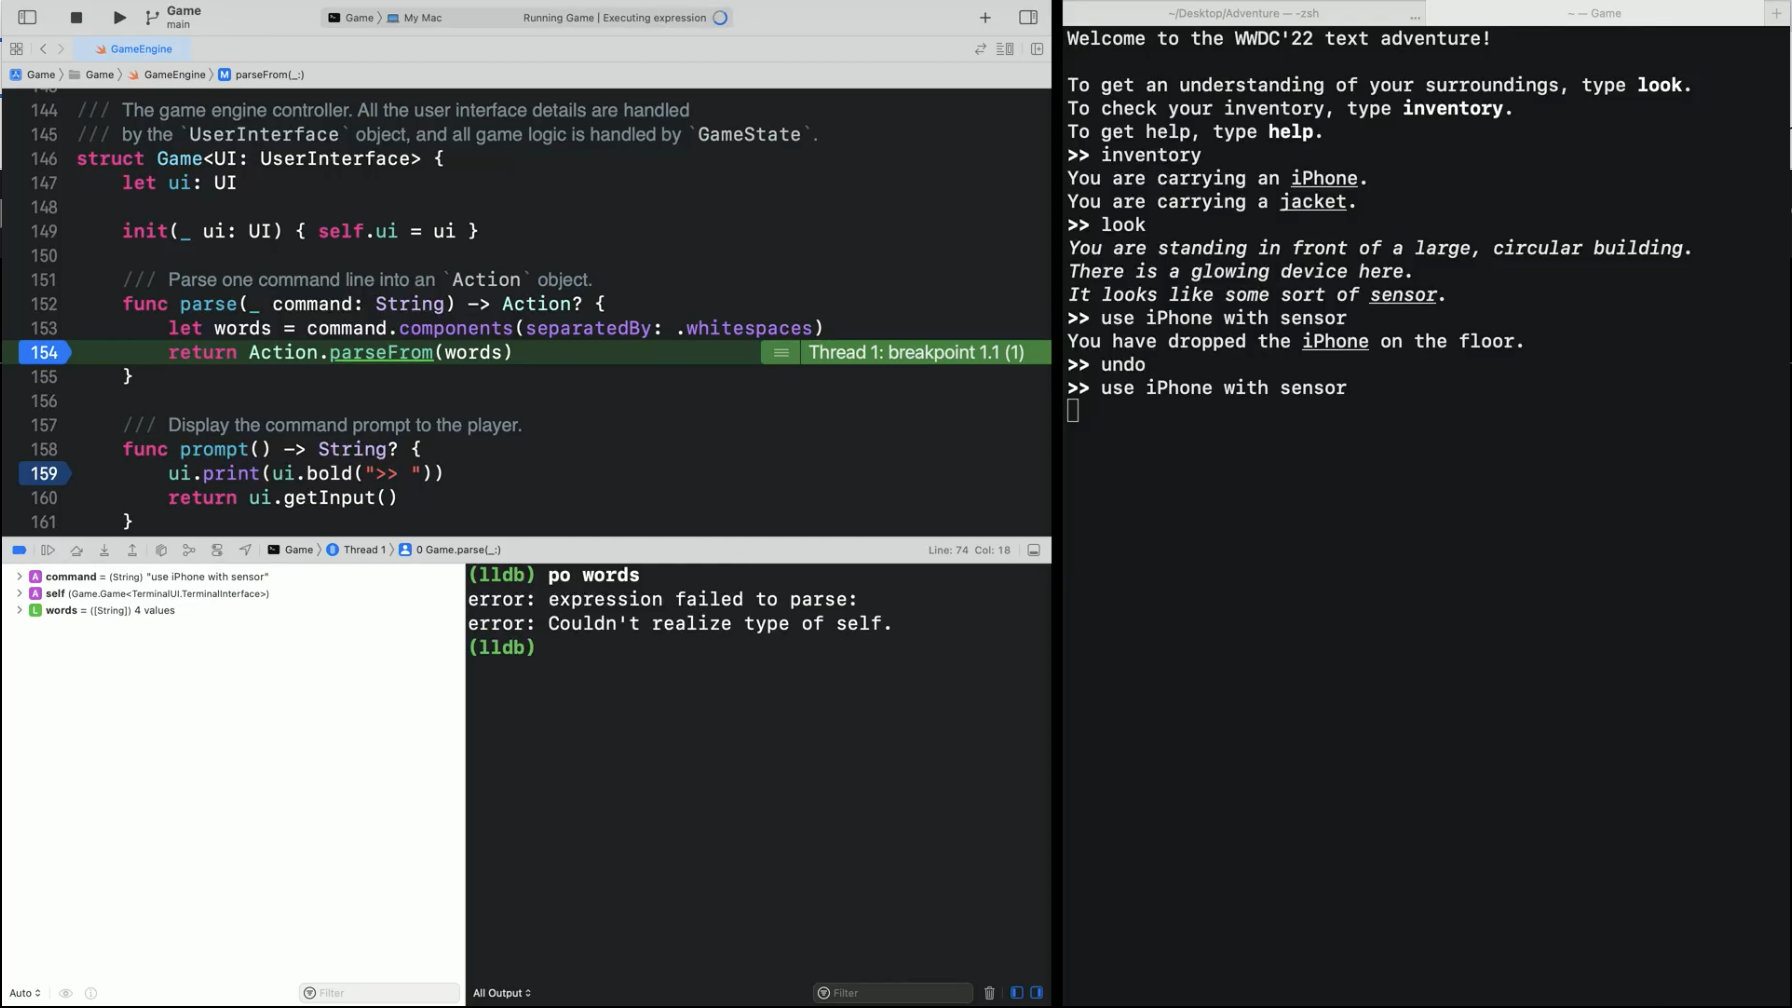
Task: Open the Auto variables scope menu
Action: tap(25, 993)
